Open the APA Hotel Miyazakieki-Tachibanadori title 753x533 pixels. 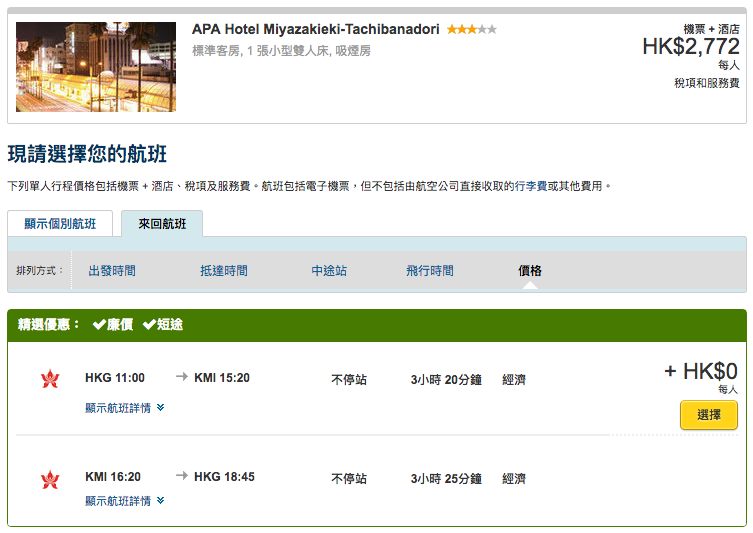tap(316, 29)
